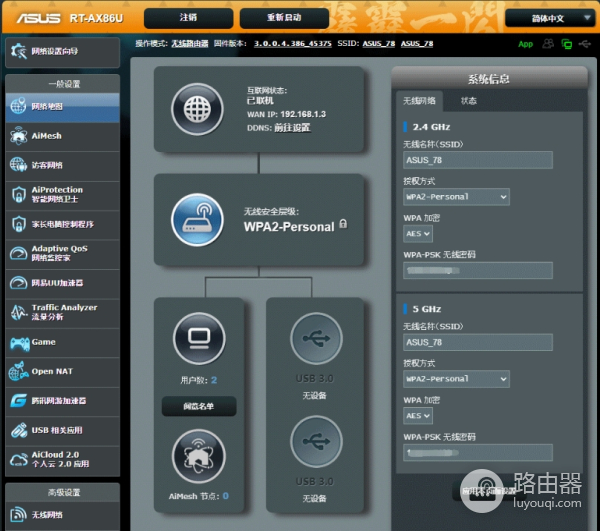Image resolution: width=600 pixels, height=531 pixels.
Task: Open the language dropdown showing 简体中文
Action: (548, 18)
